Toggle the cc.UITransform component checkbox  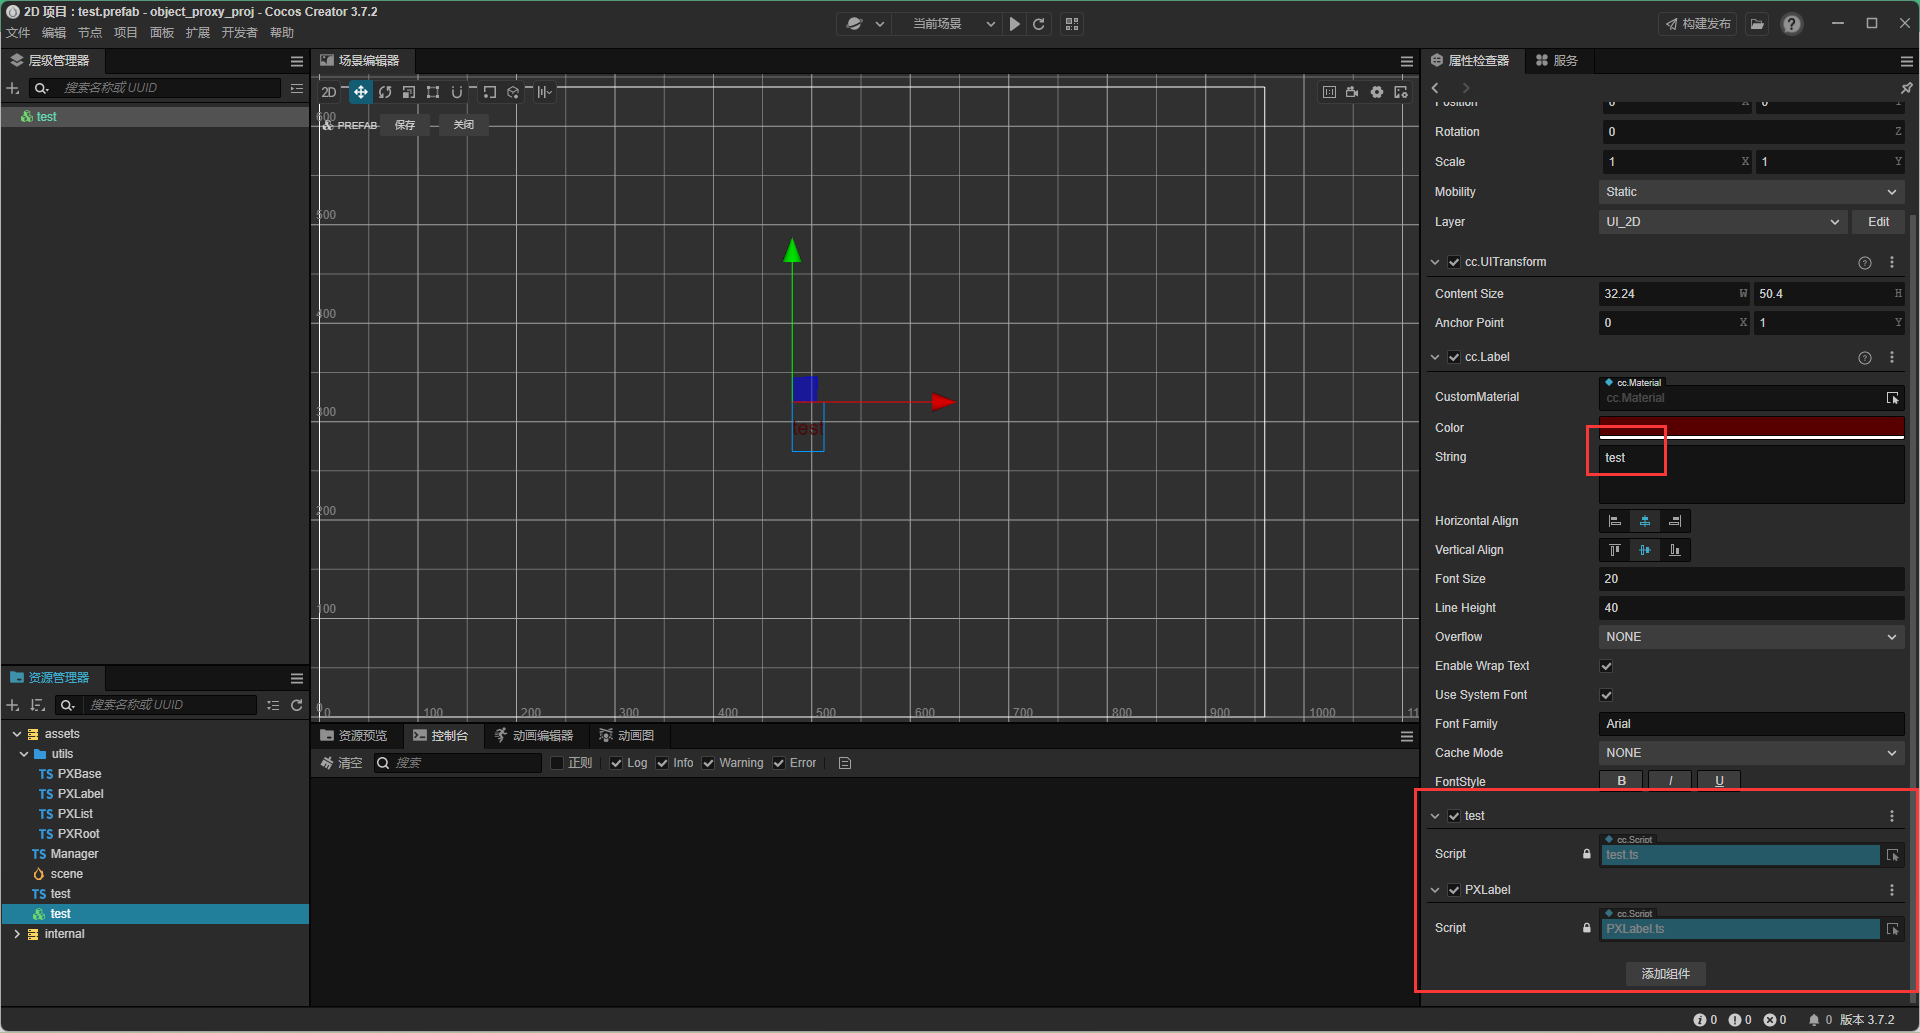[x=1454, y=262]
